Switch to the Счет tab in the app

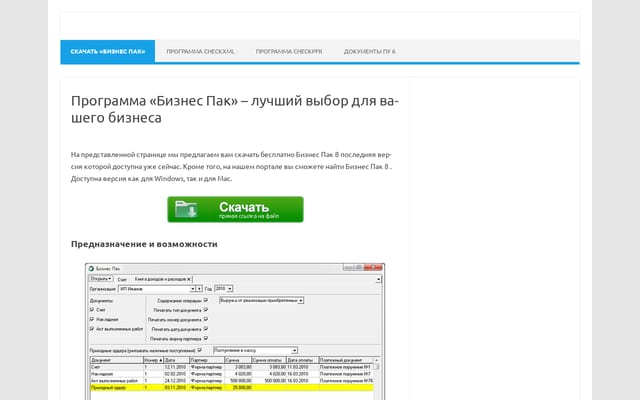tap(122, 280)
